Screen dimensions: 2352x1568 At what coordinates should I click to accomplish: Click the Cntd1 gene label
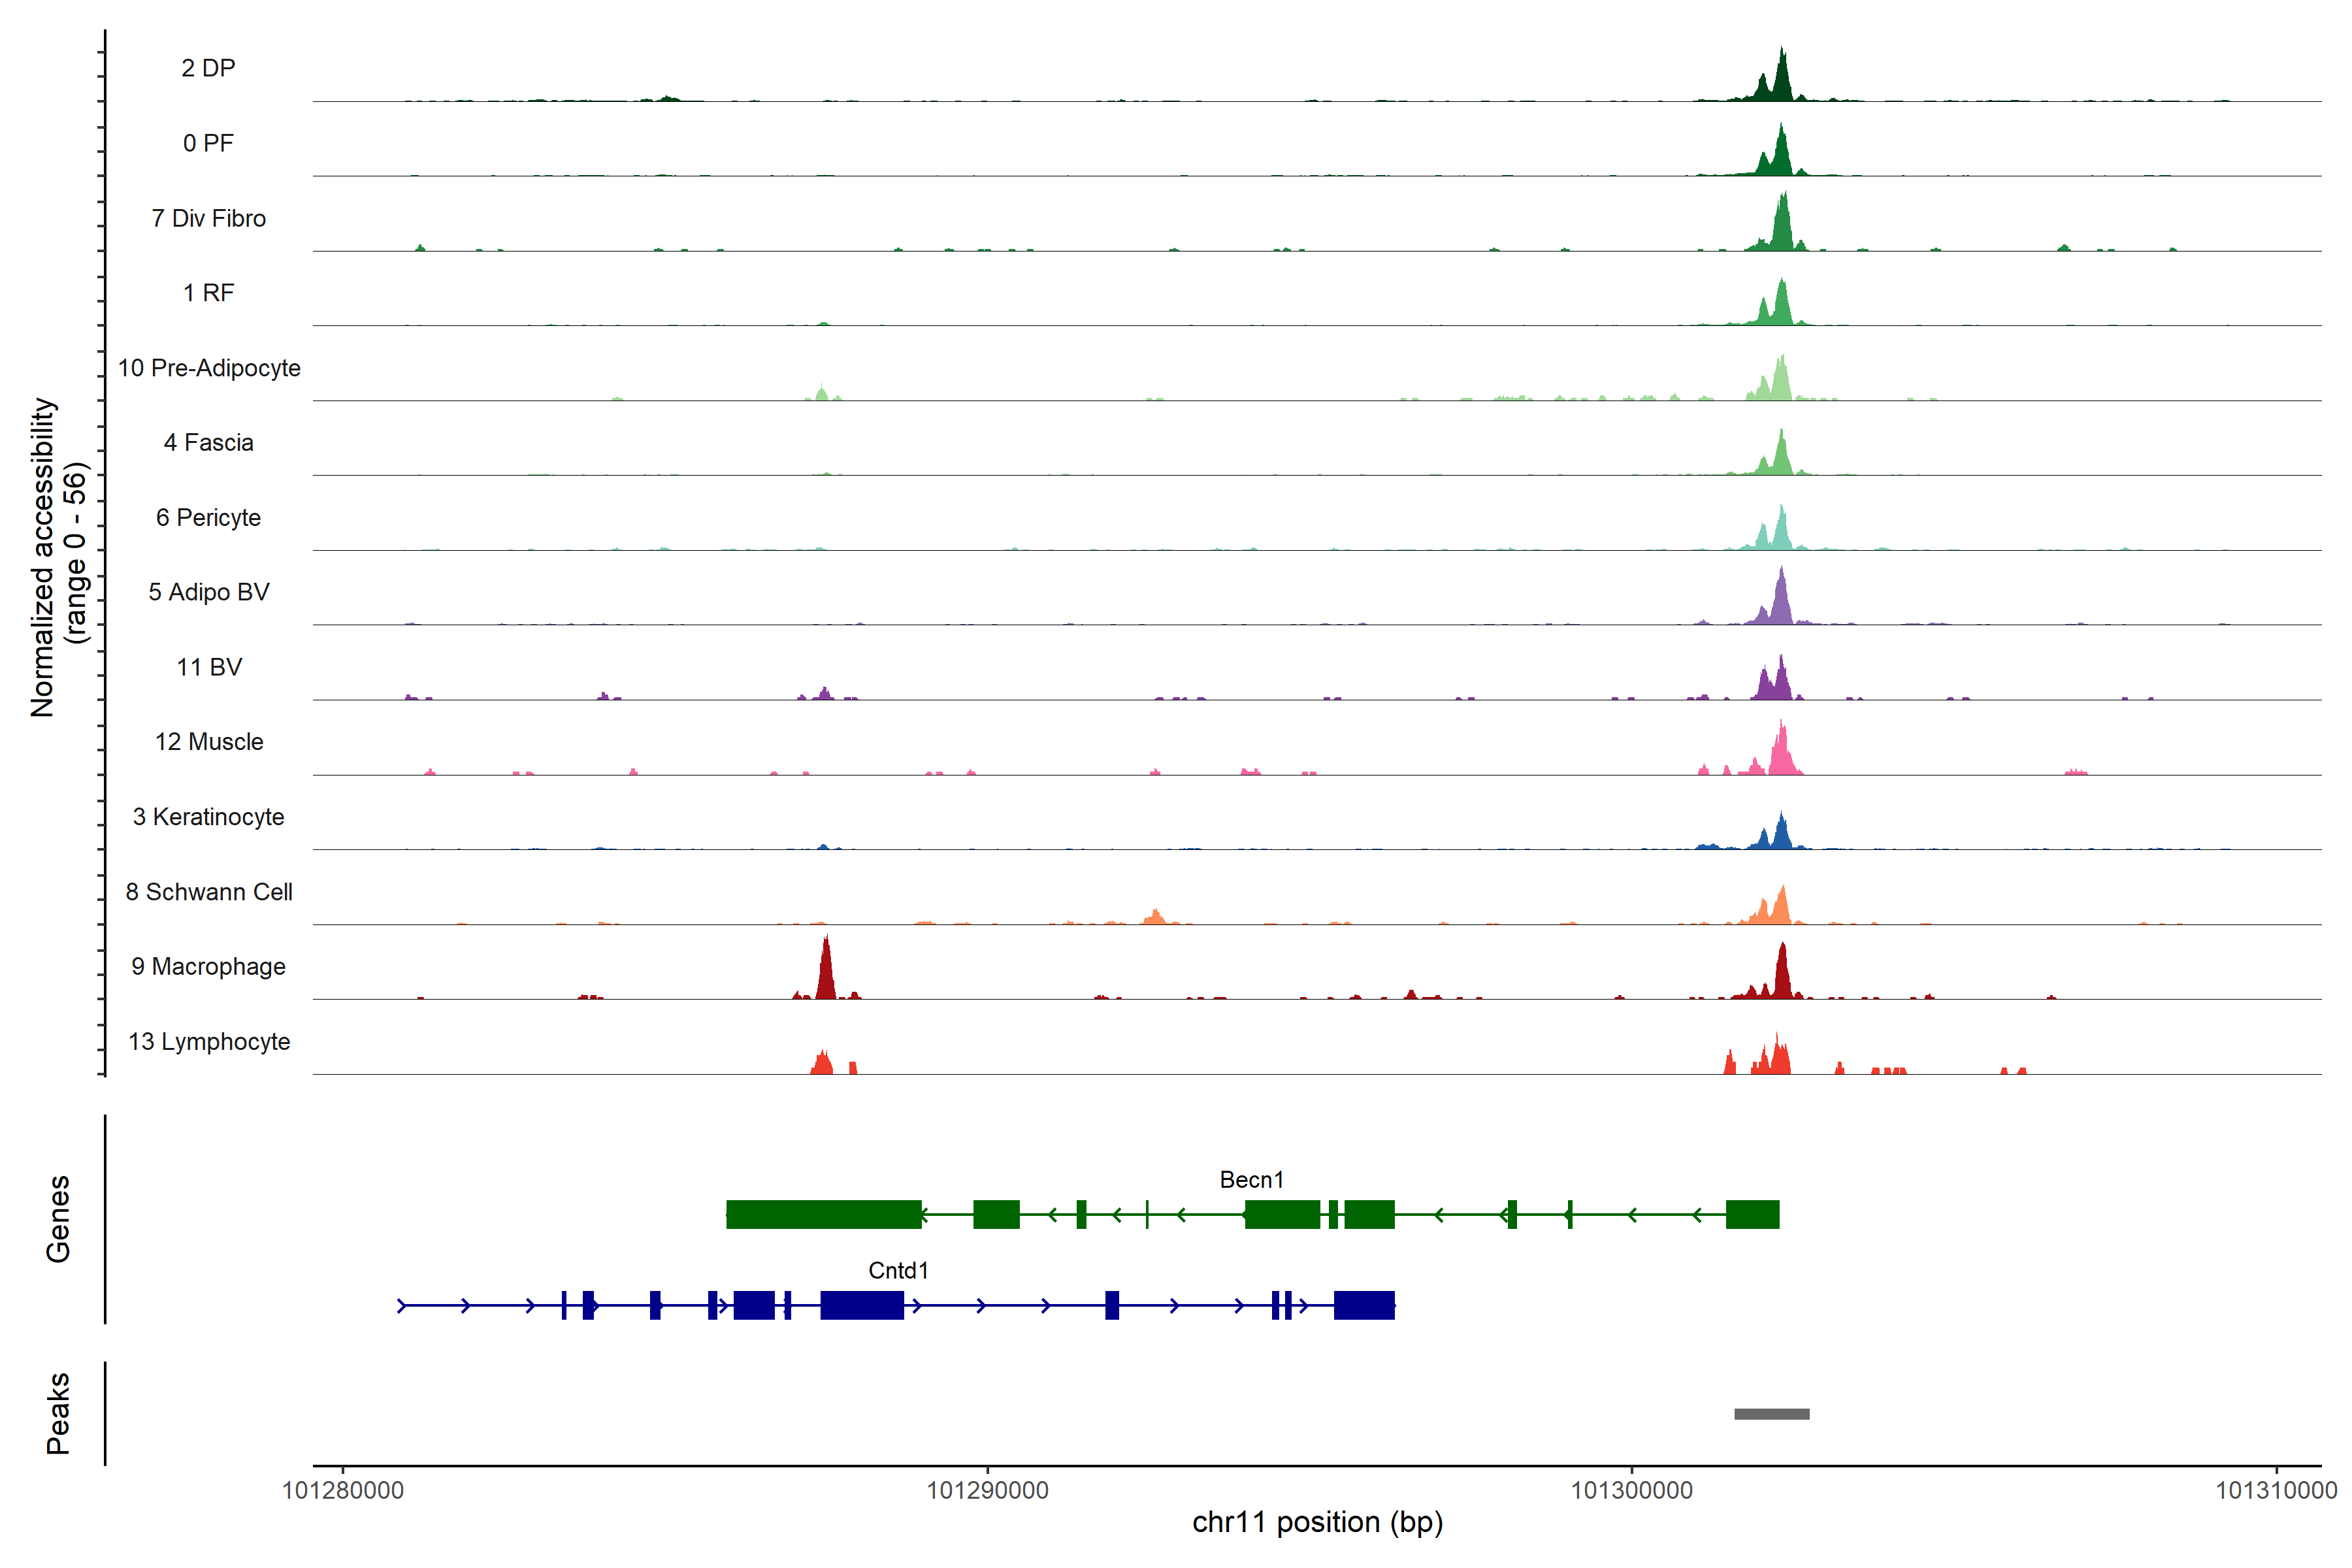[x=898, y=1270]
